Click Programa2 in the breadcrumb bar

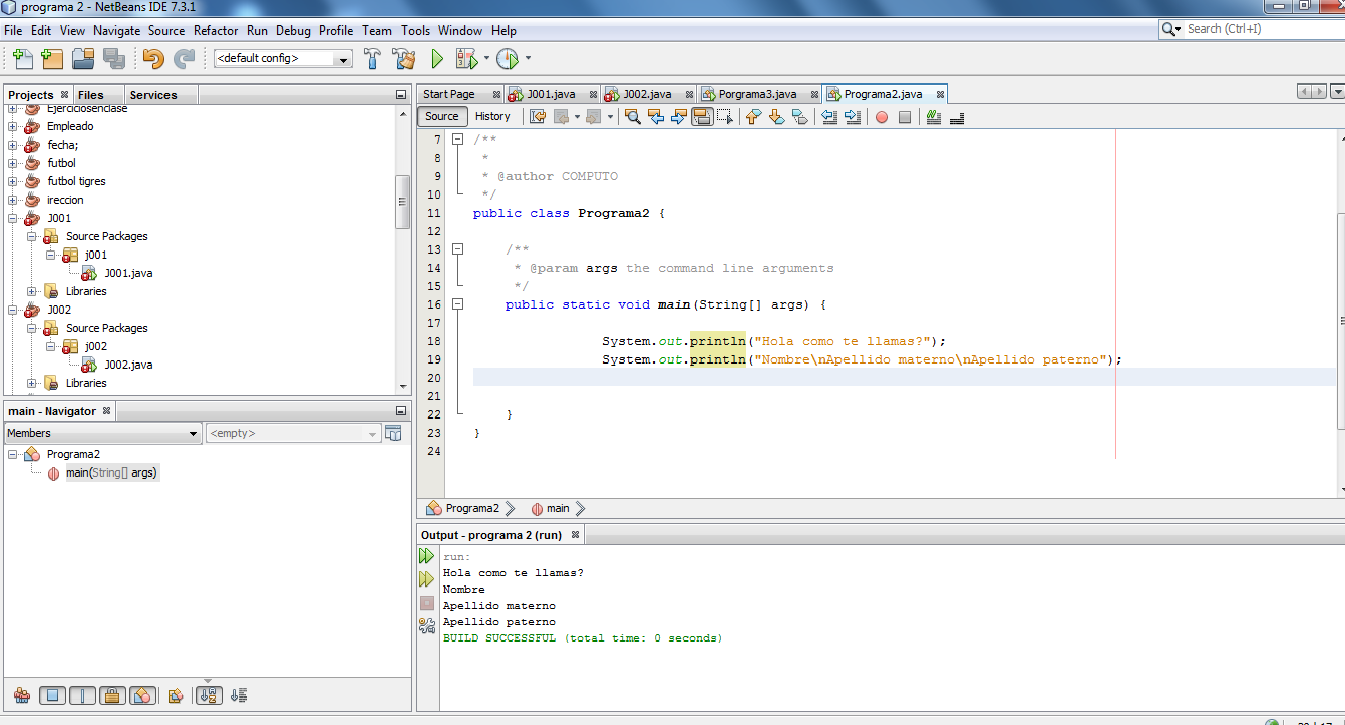470,508
